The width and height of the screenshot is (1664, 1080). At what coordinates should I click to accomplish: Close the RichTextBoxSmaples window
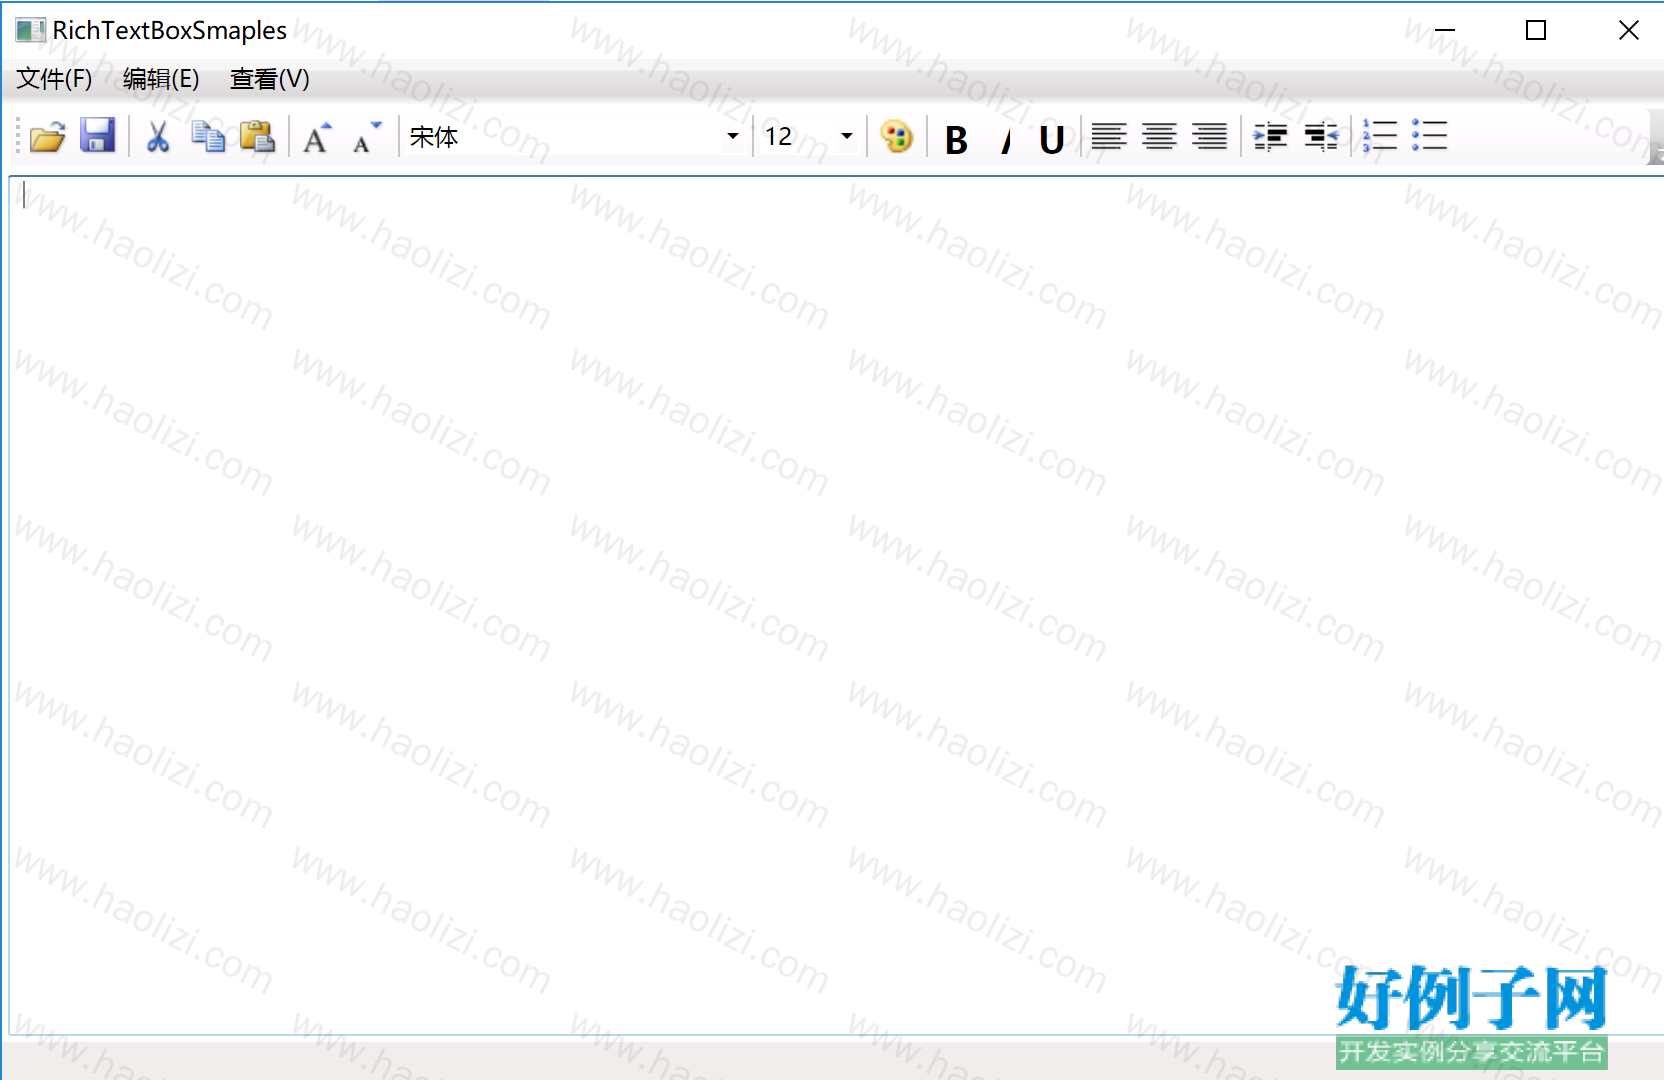(1628, 30)
